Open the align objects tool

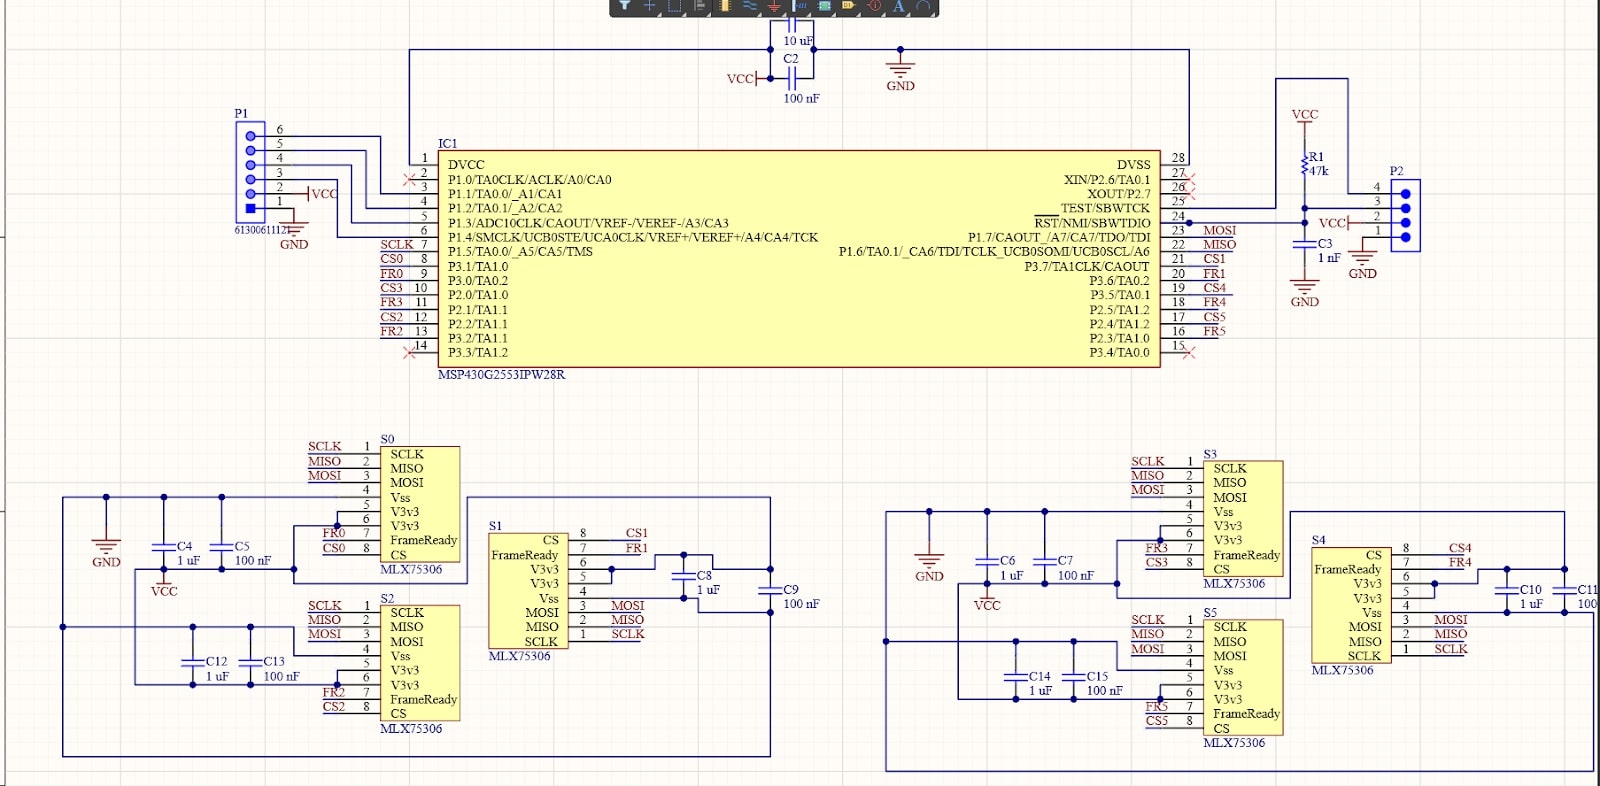tap(699, 5)
